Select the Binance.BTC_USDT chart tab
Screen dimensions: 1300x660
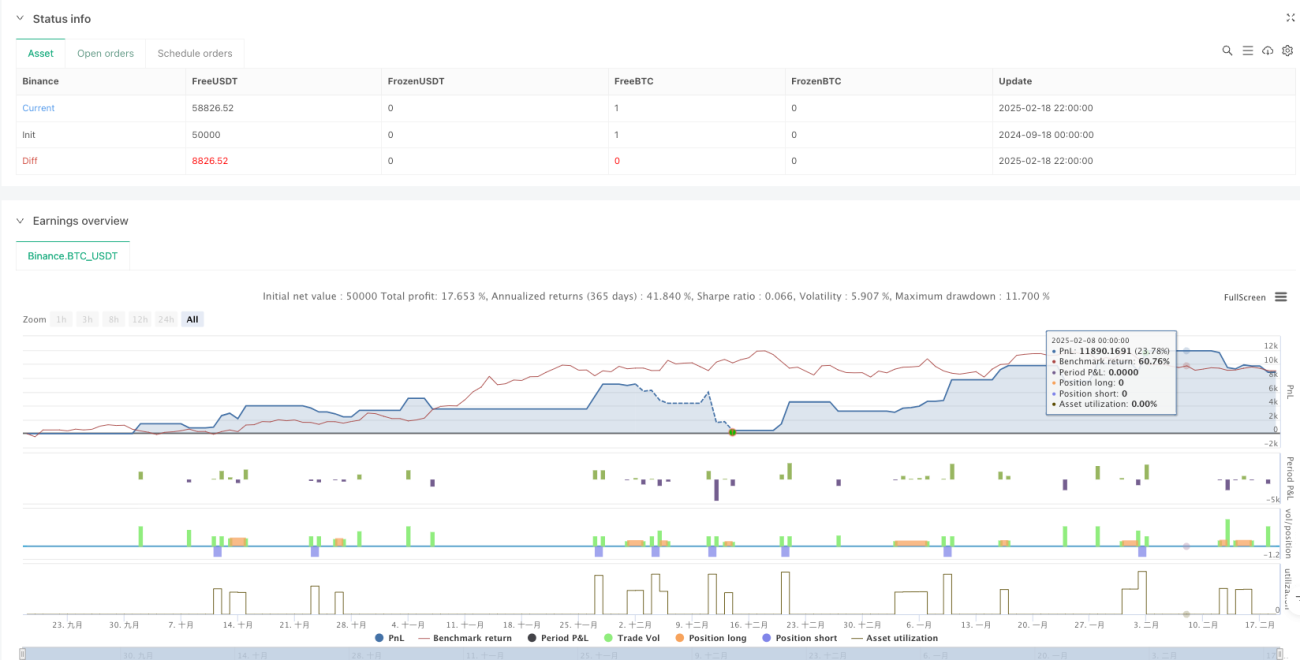72,256
